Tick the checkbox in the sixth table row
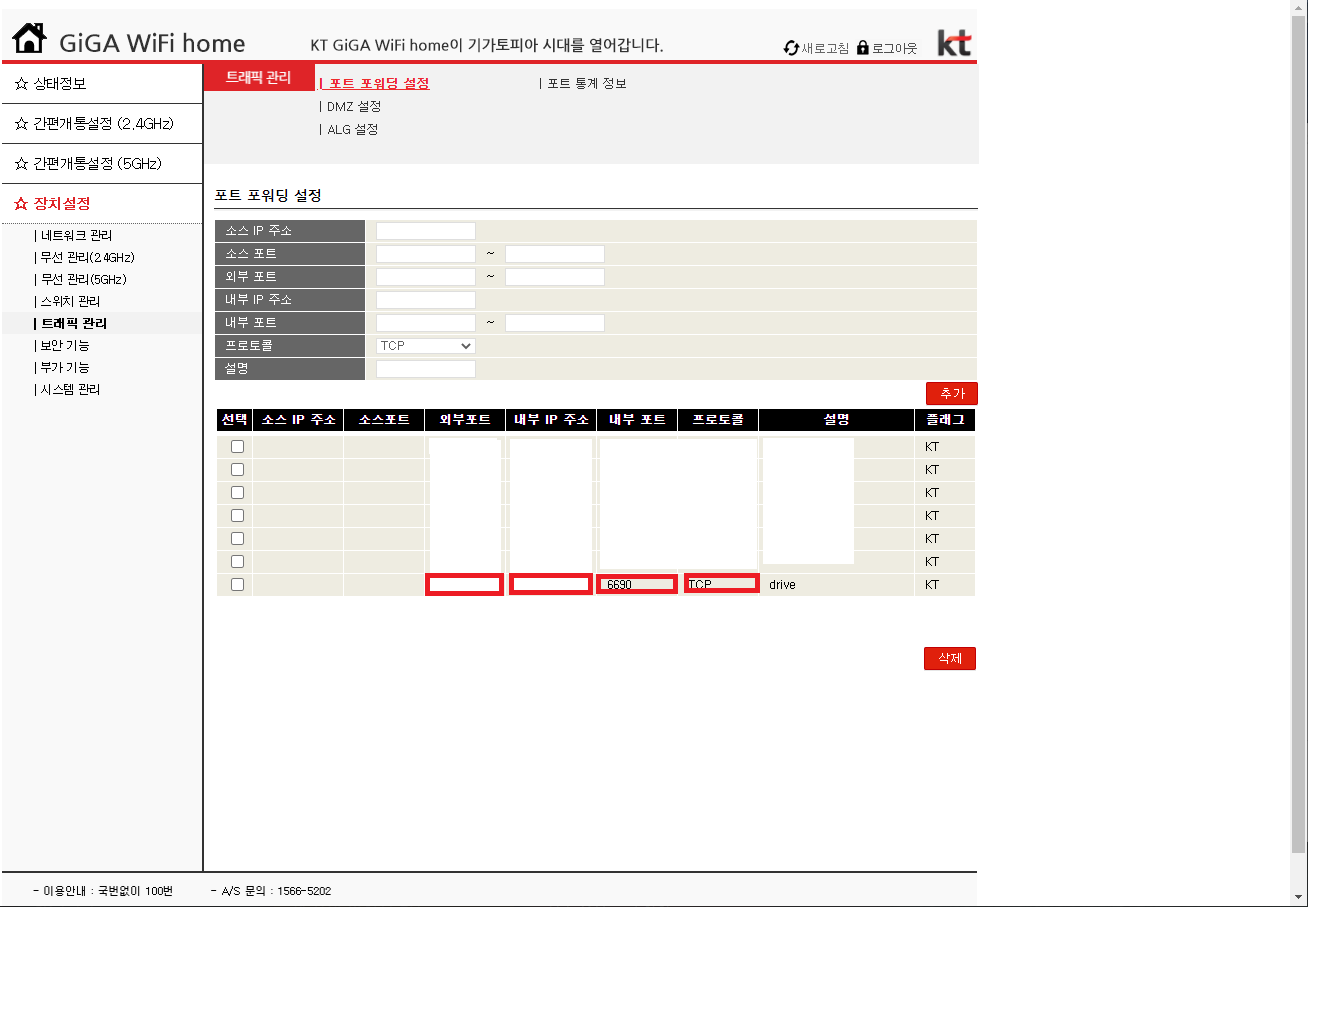This screenshot has height=1020, width=1317. (x=237, y=562)
